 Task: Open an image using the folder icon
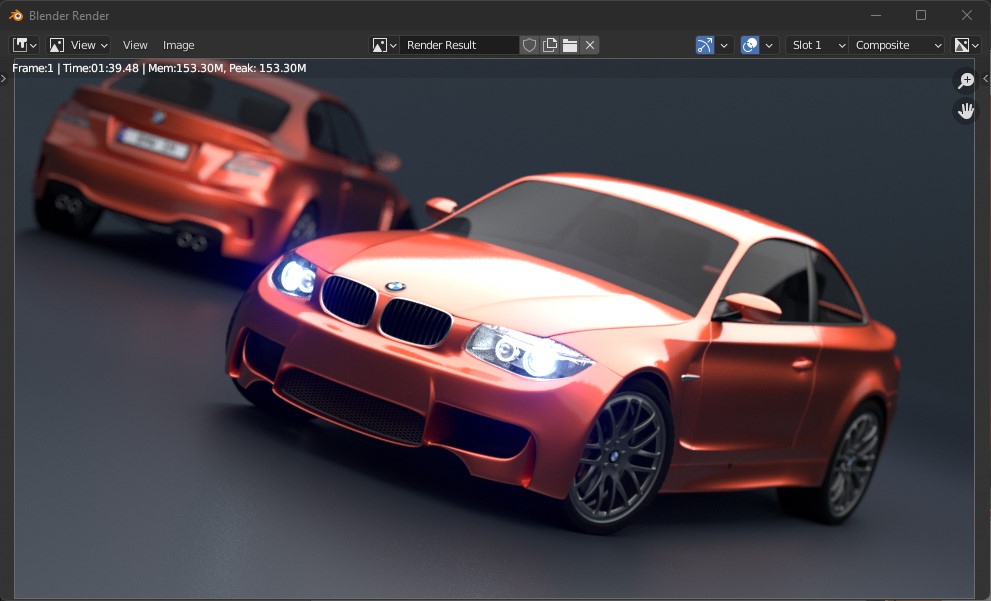[x=568, y=44]
